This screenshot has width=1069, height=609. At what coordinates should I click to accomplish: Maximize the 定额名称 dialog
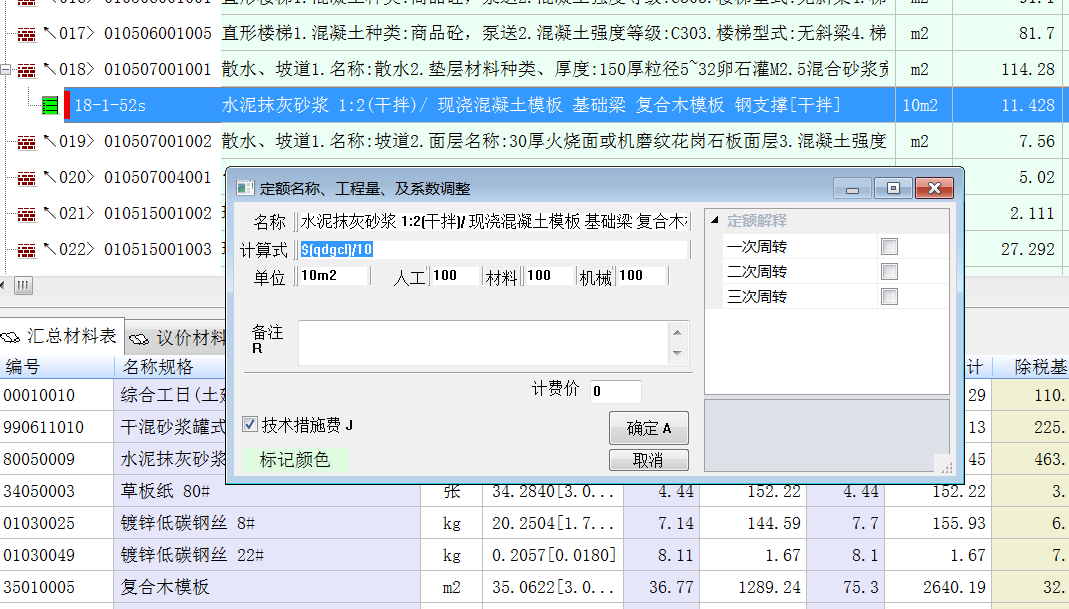click(x=893, y=188)
